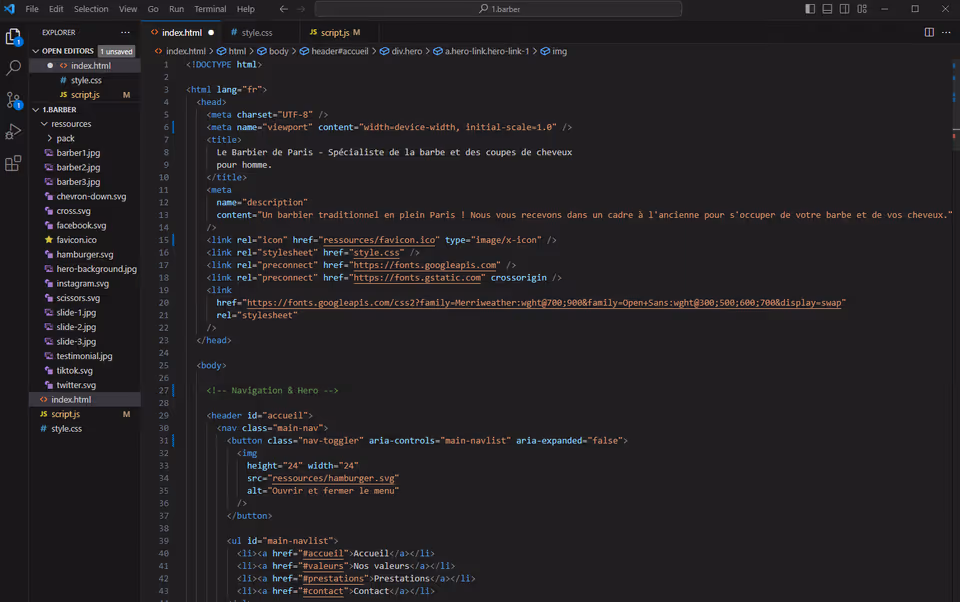Toggle the panel visibility control
The height and width of the screenshot is (602, 960).
827,8
